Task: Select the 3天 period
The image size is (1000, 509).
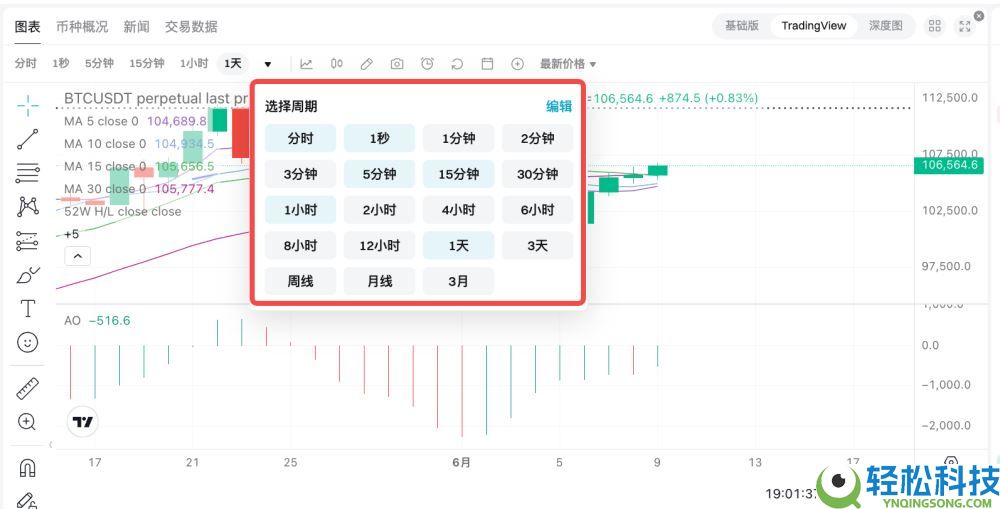Action: [x=538, y=246]
